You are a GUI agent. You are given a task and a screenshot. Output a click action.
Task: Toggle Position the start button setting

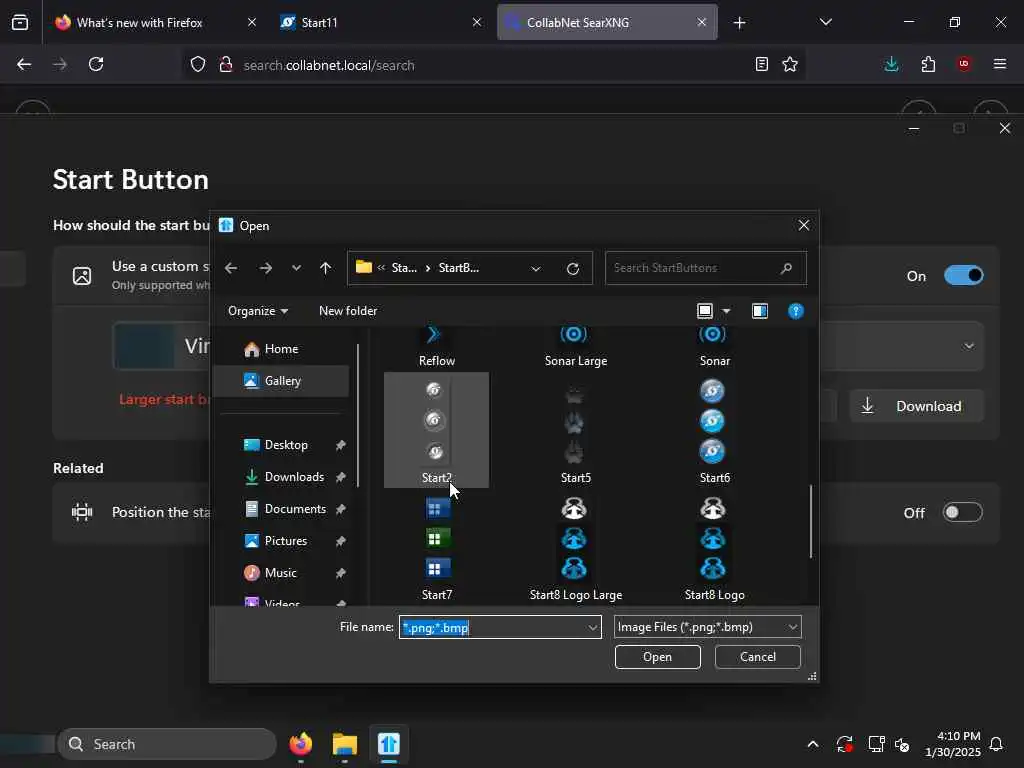[963, 512]
